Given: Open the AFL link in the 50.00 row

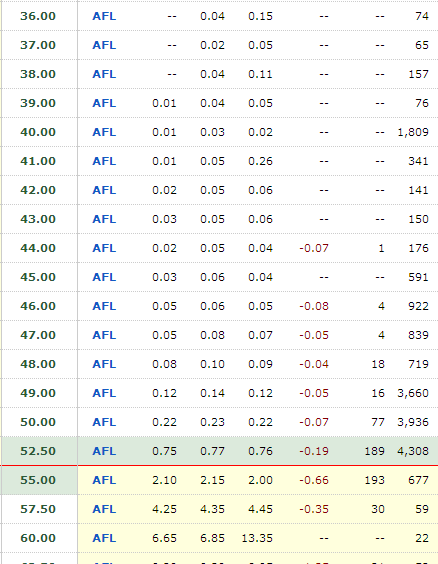Looking at the screenshot, I should click(x=104, y=422).
